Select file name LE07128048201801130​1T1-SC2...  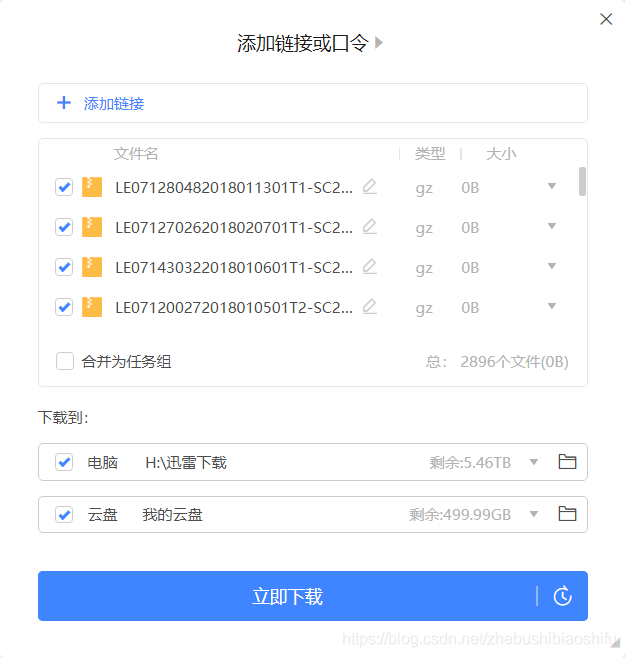coord(234,188)
